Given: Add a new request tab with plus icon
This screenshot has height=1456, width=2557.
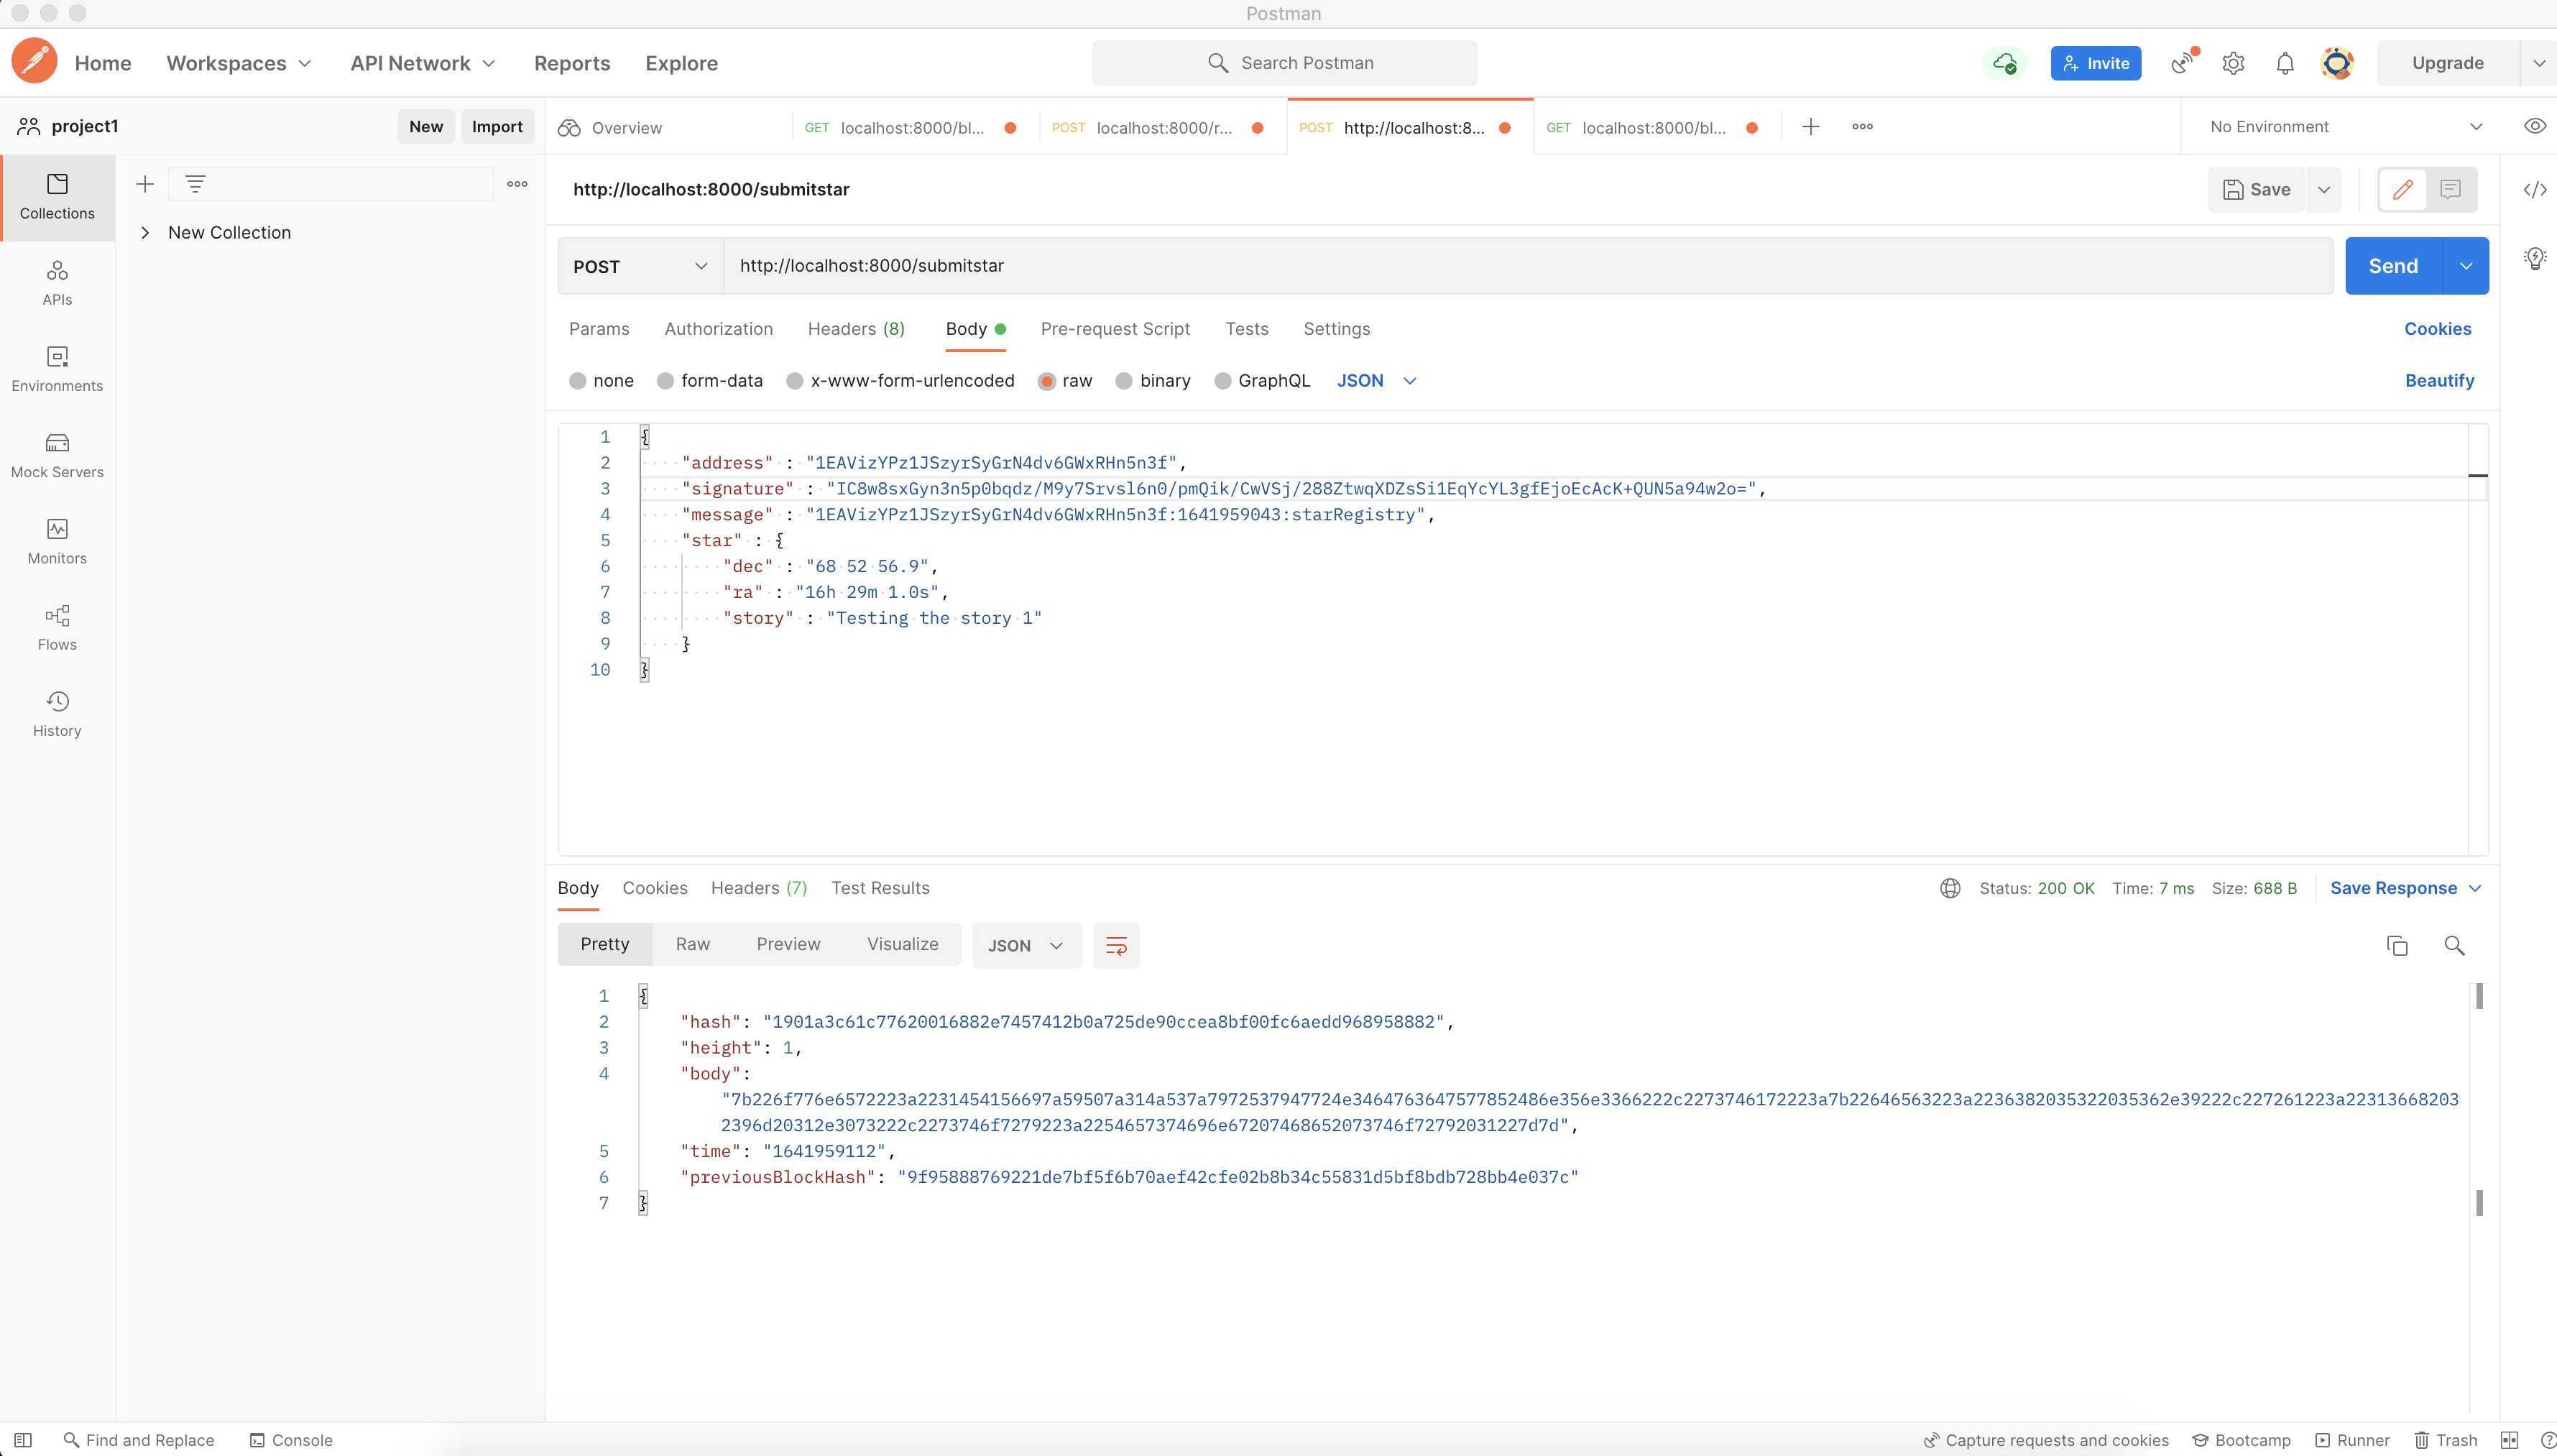Looking at the screenshot, I should (x=1811, y=126).
